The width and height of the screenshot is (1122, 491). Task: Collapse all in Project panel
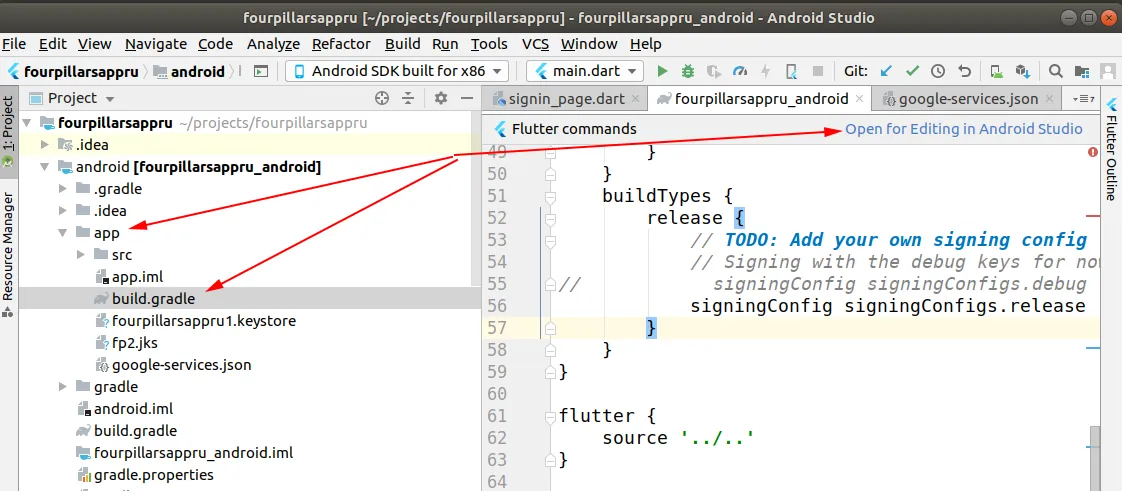coord(408,98)
